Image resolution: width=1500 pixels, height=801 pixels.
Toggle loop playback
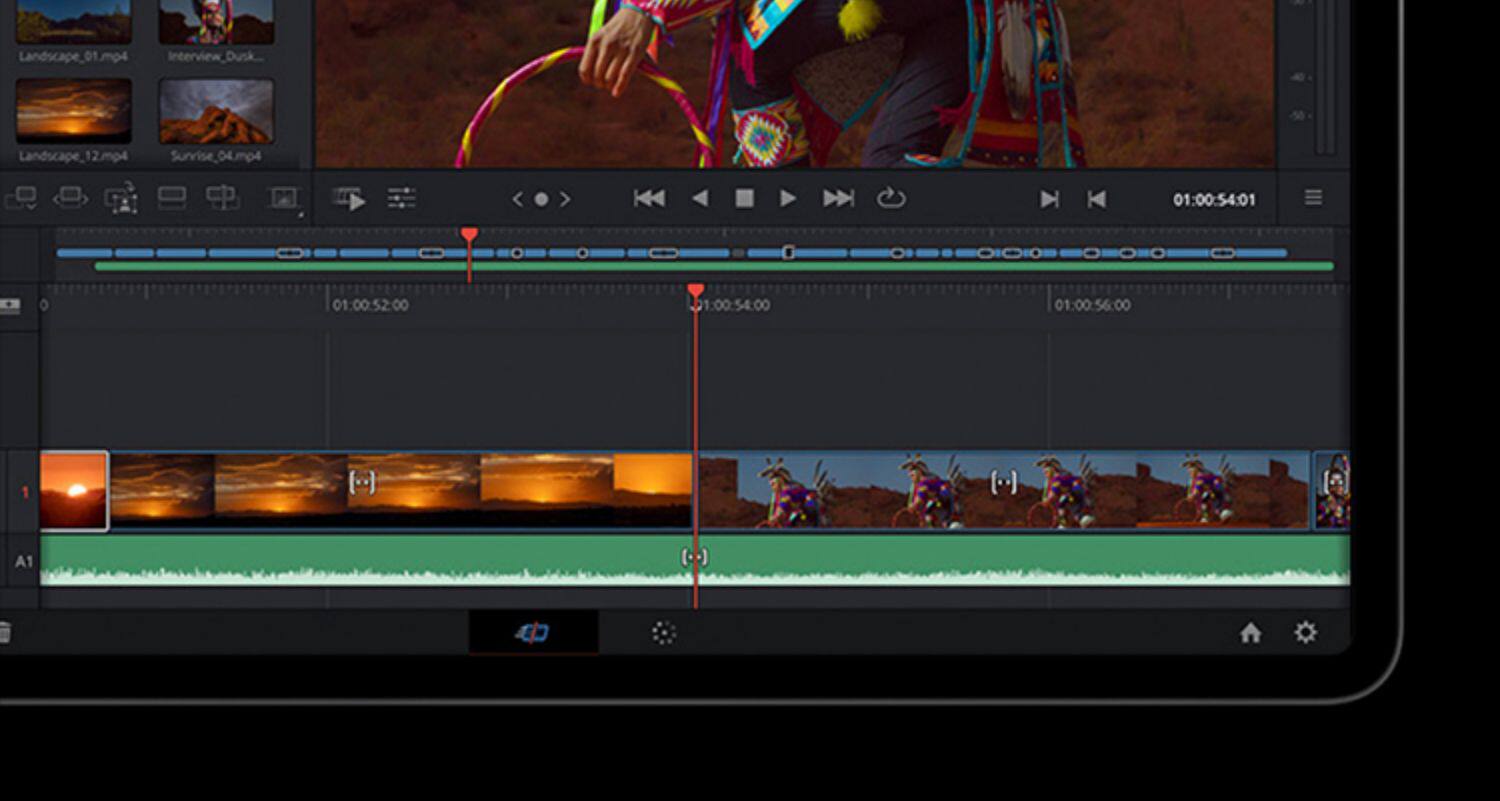click(891, 199)
